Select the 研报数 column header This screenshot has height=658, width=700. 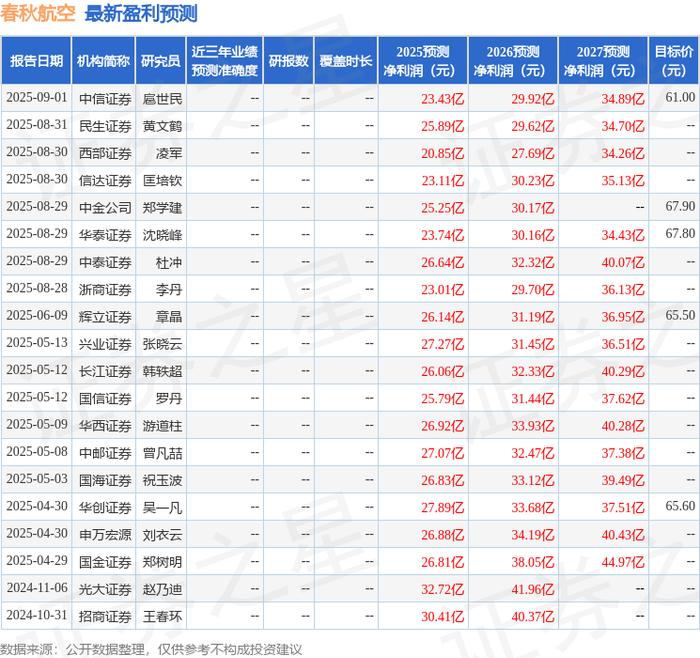point(288,61)
